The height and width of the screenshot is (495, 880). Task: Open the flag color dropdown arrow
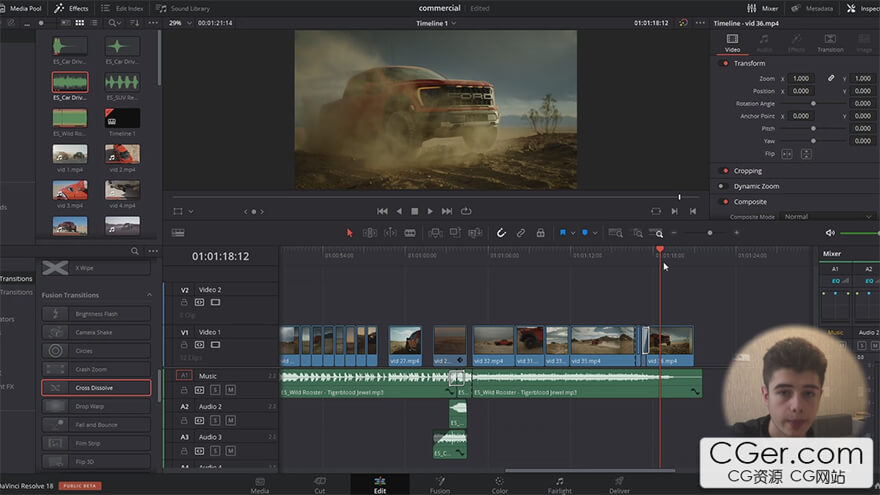(572, 233)
